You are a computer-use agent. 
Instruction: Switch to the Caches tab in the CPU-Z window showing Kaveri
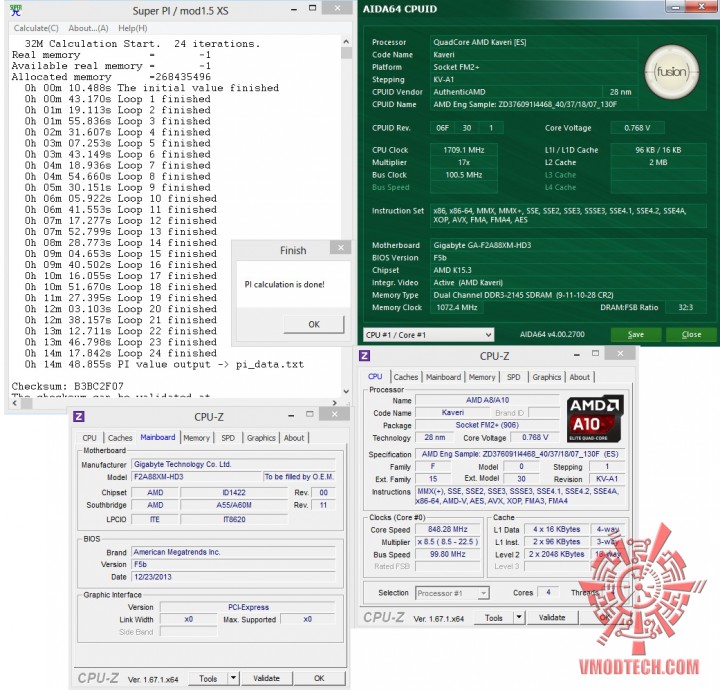[x=406, y=377]
